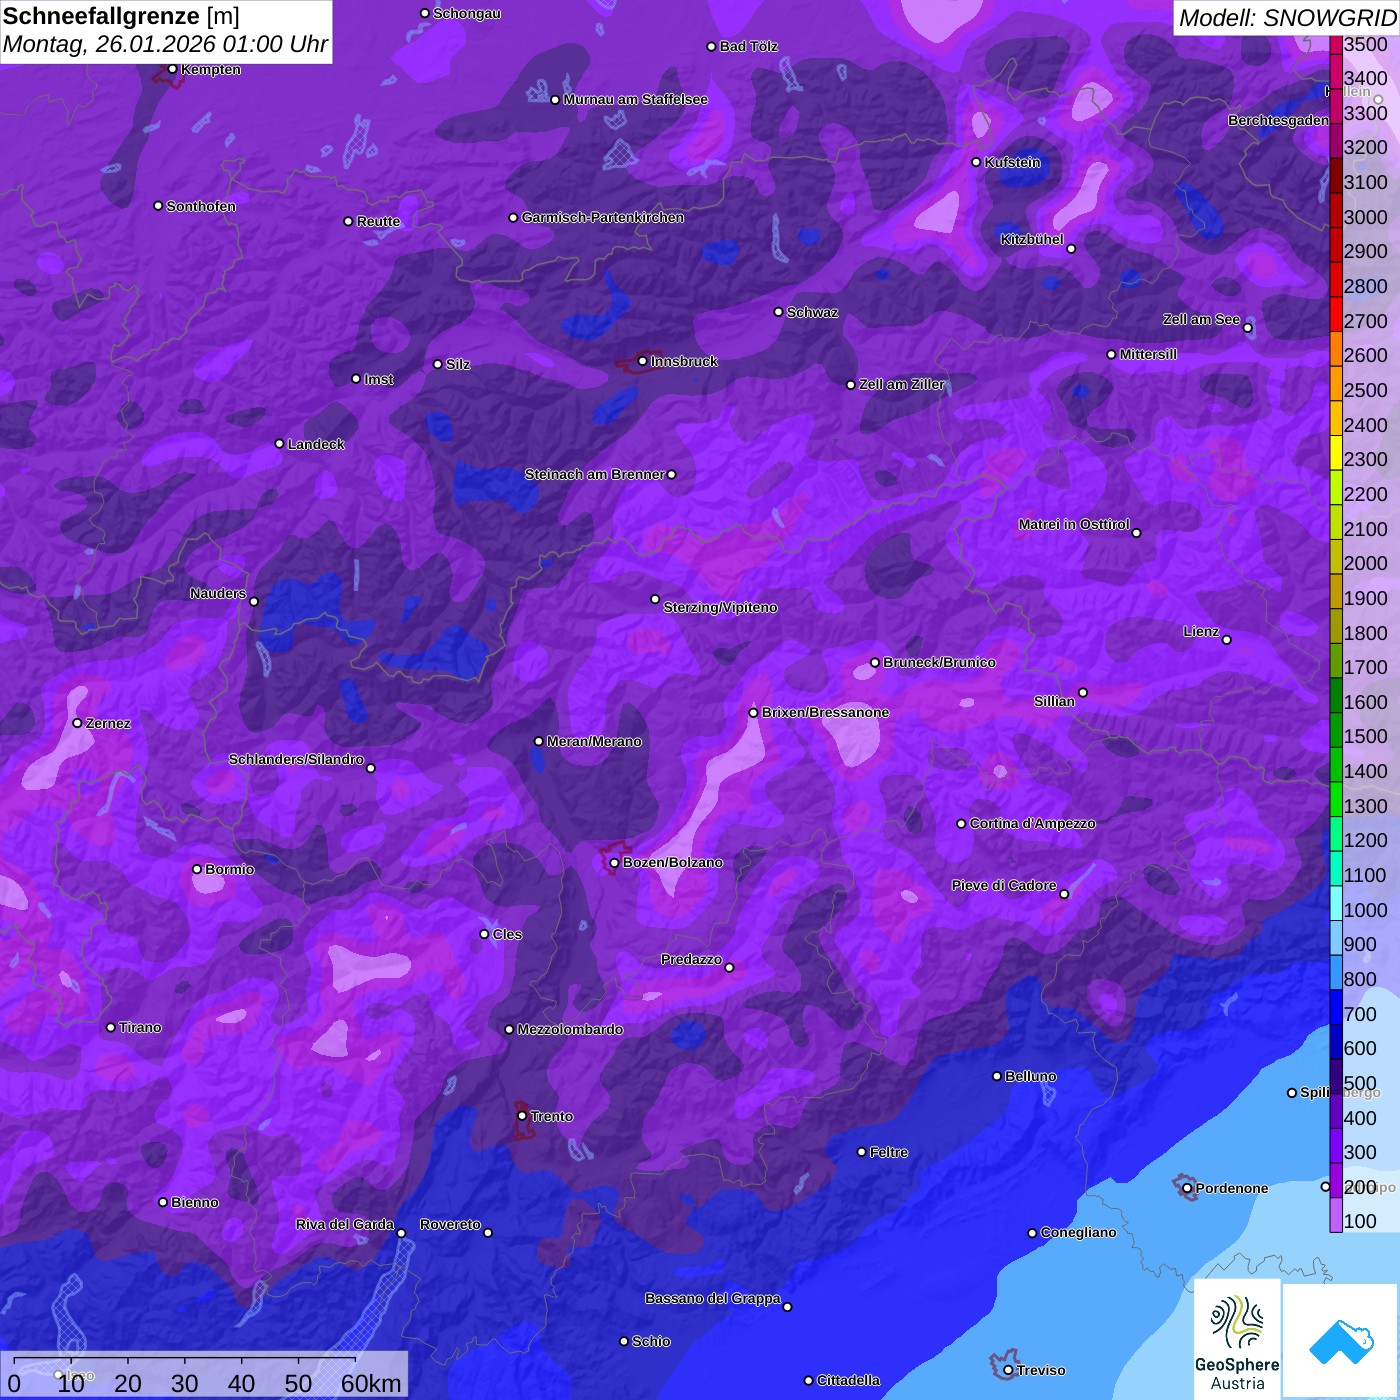Click the Tirano location dot
Viewport: 1400px width, 1400px height.
tap(111, 1027)
